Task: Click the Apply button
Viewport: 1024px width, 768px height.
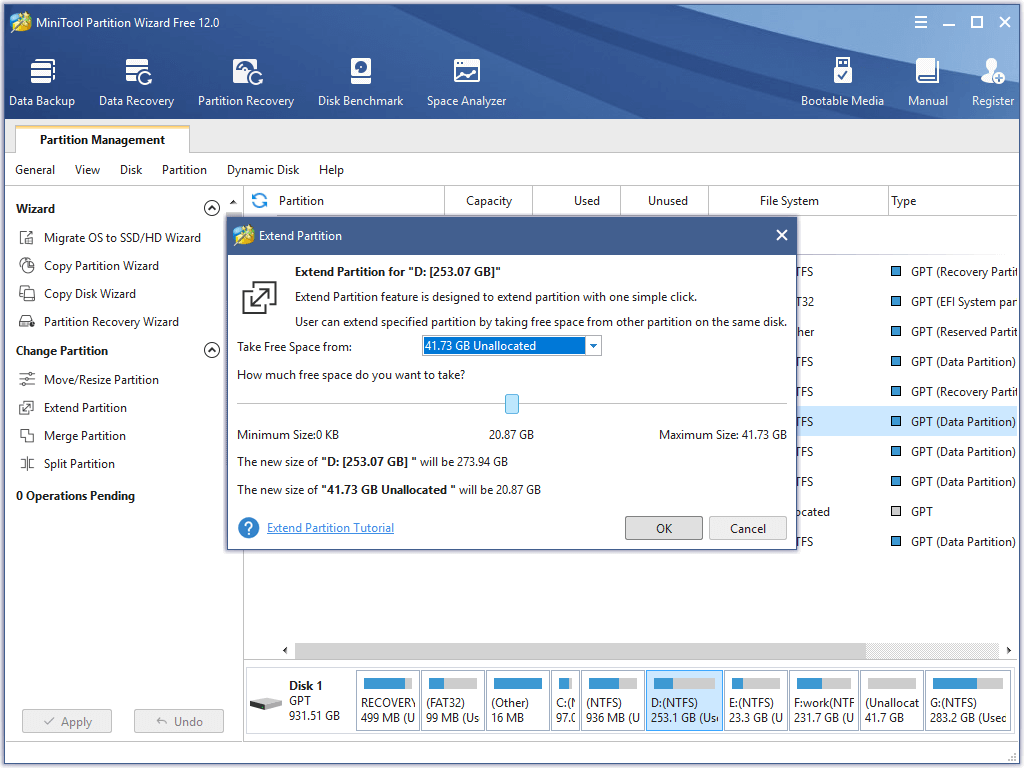Action: [67, 722]
